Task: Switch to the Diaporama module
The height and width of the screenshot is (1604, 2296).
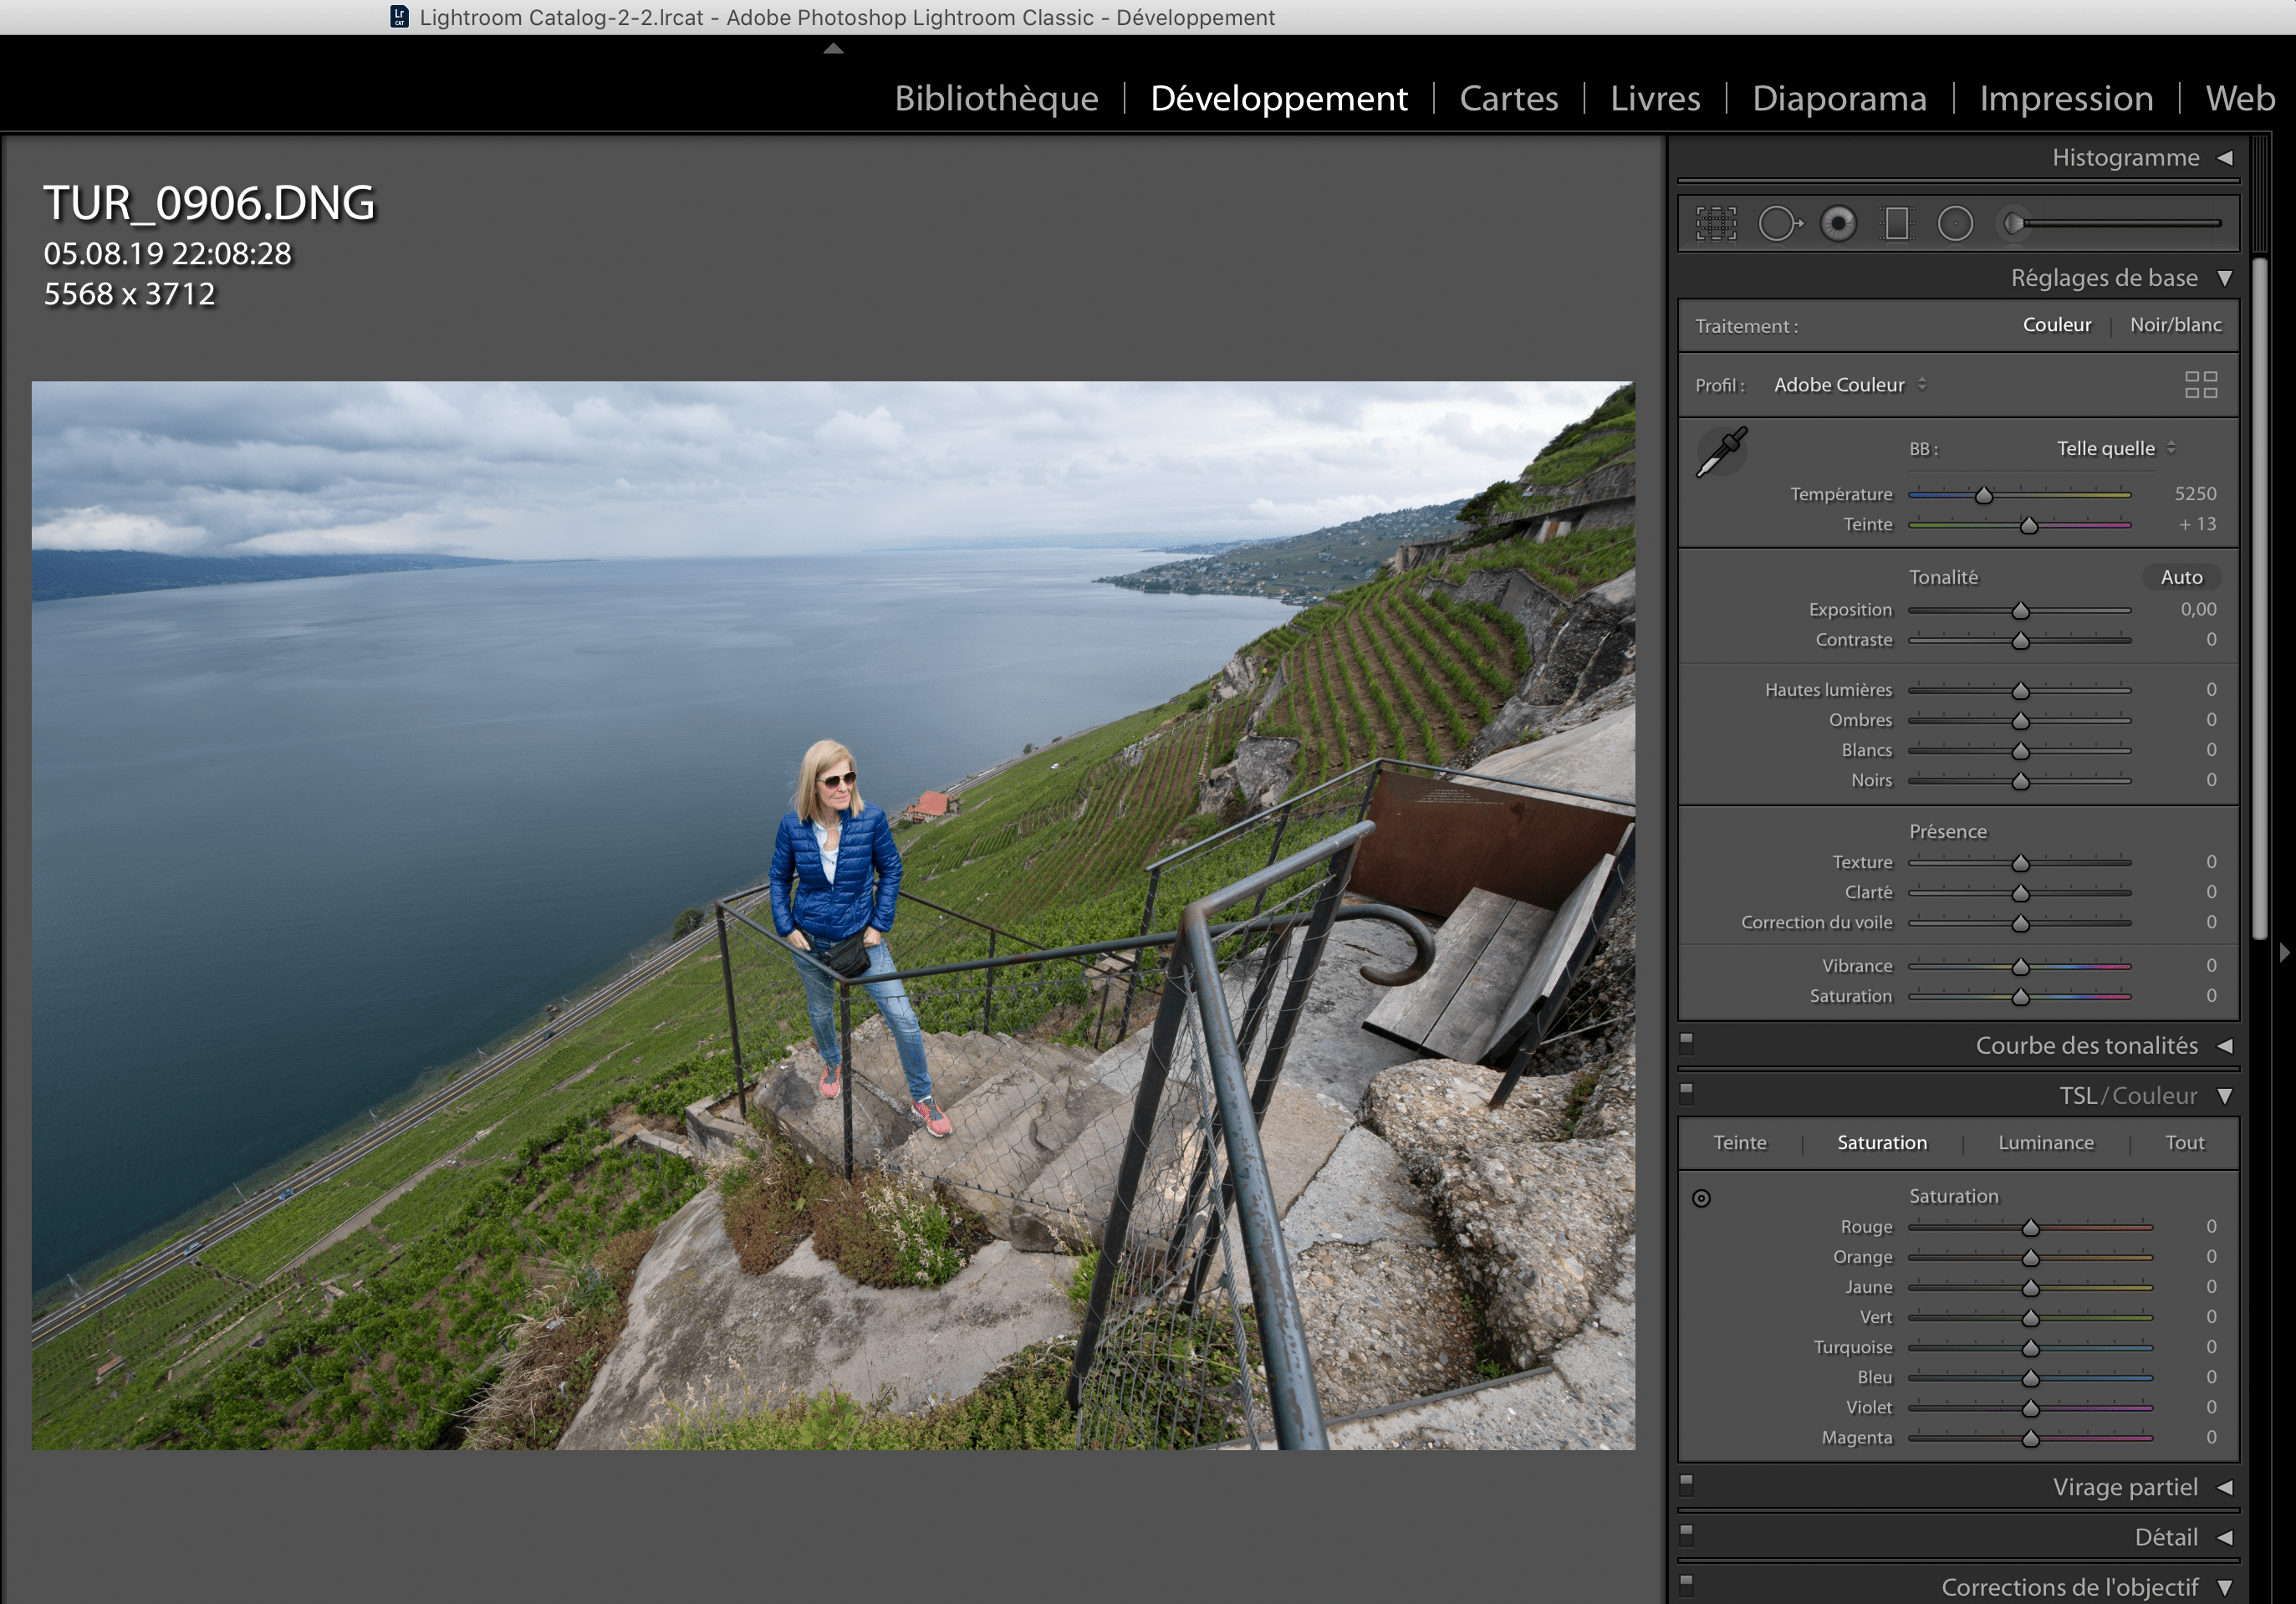Action: (1839, 98)
